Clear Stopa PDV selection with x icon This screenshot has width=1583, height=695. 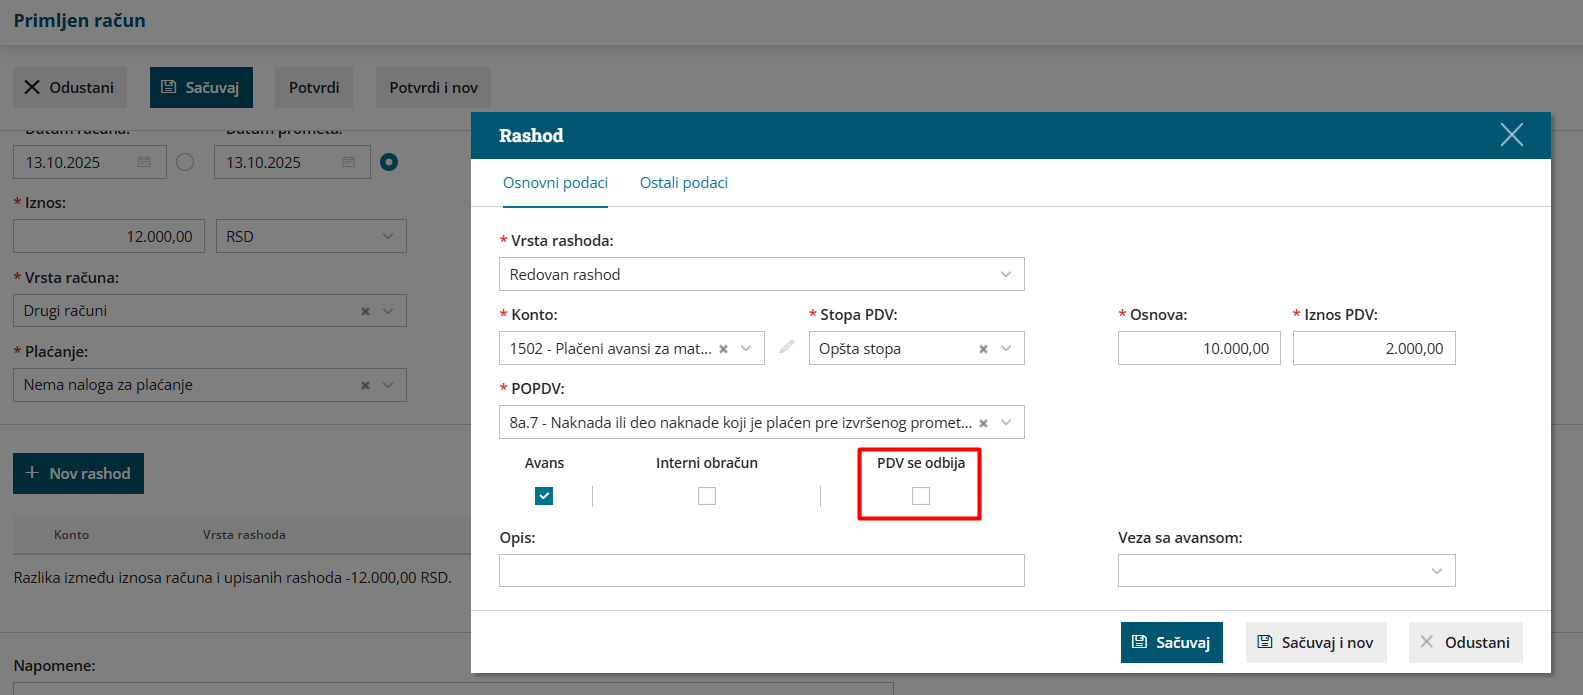(x=983, y=349)
